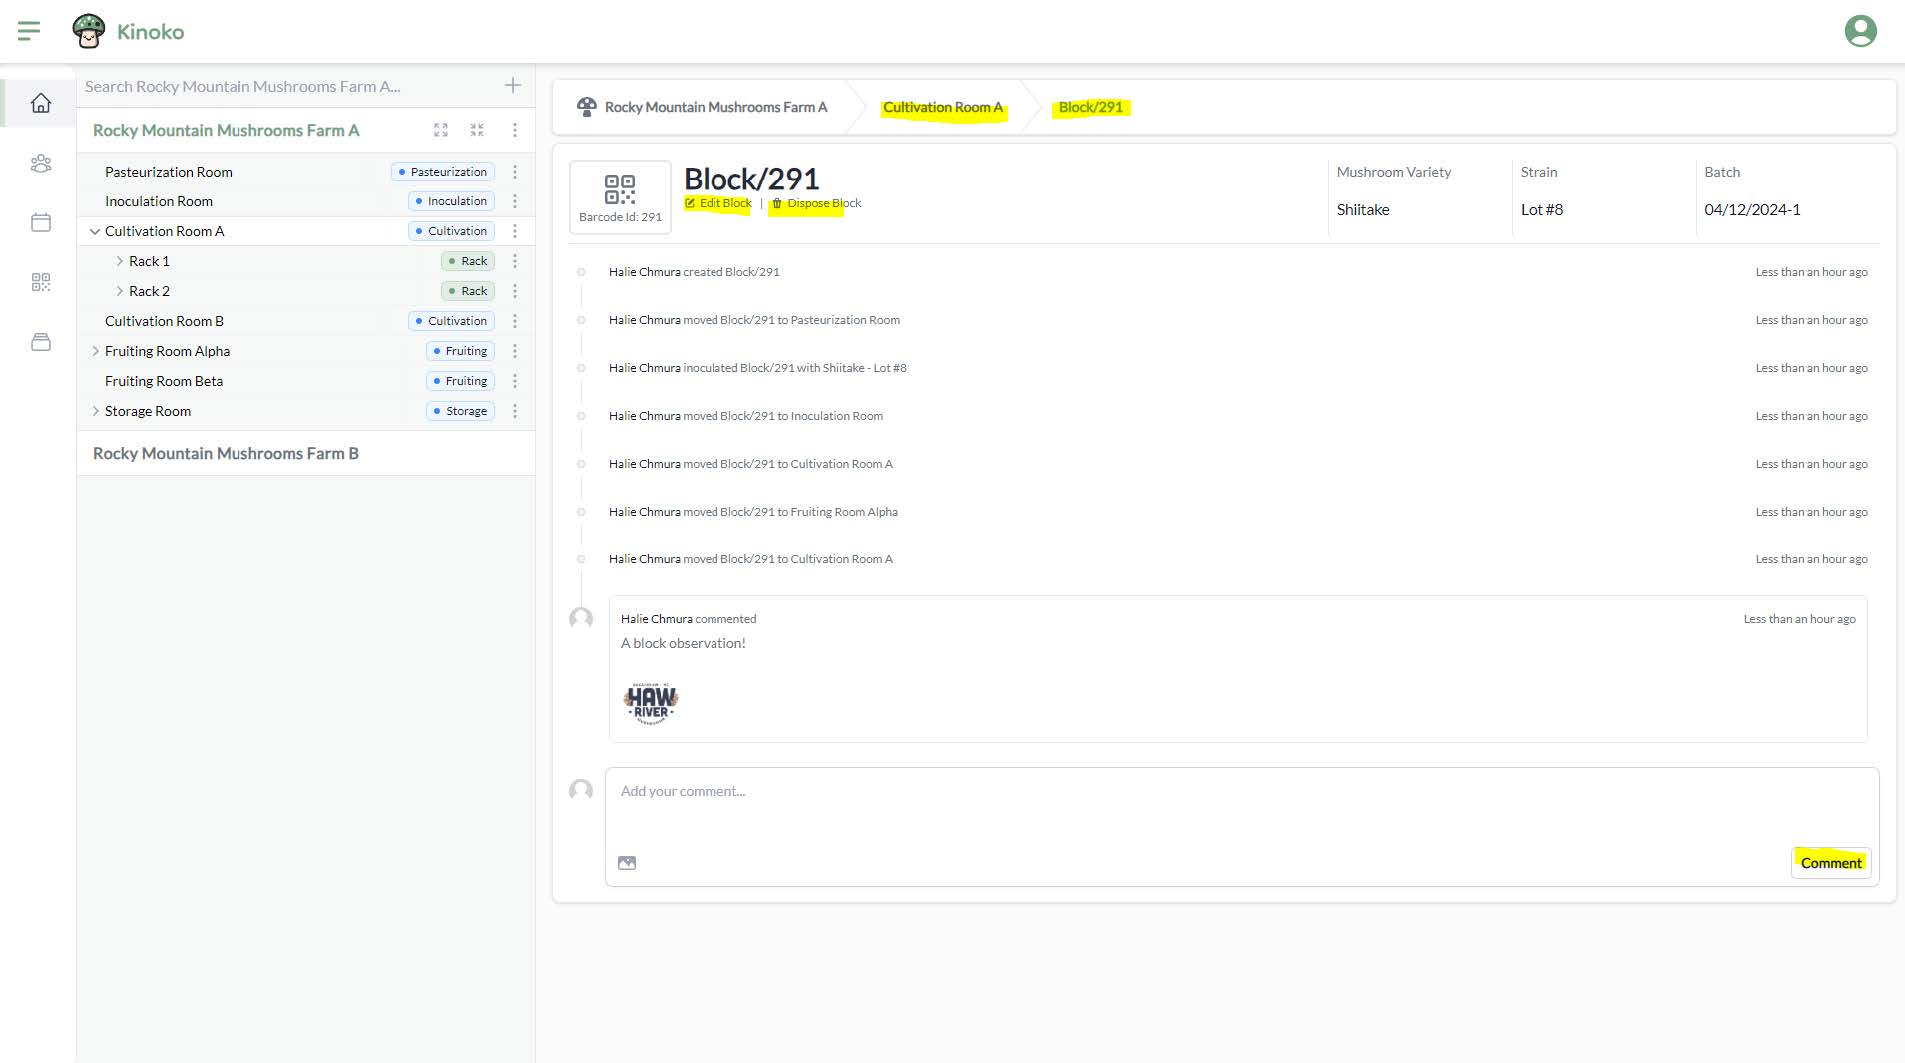Open the calendar sidebar icon

pos(41,222)
